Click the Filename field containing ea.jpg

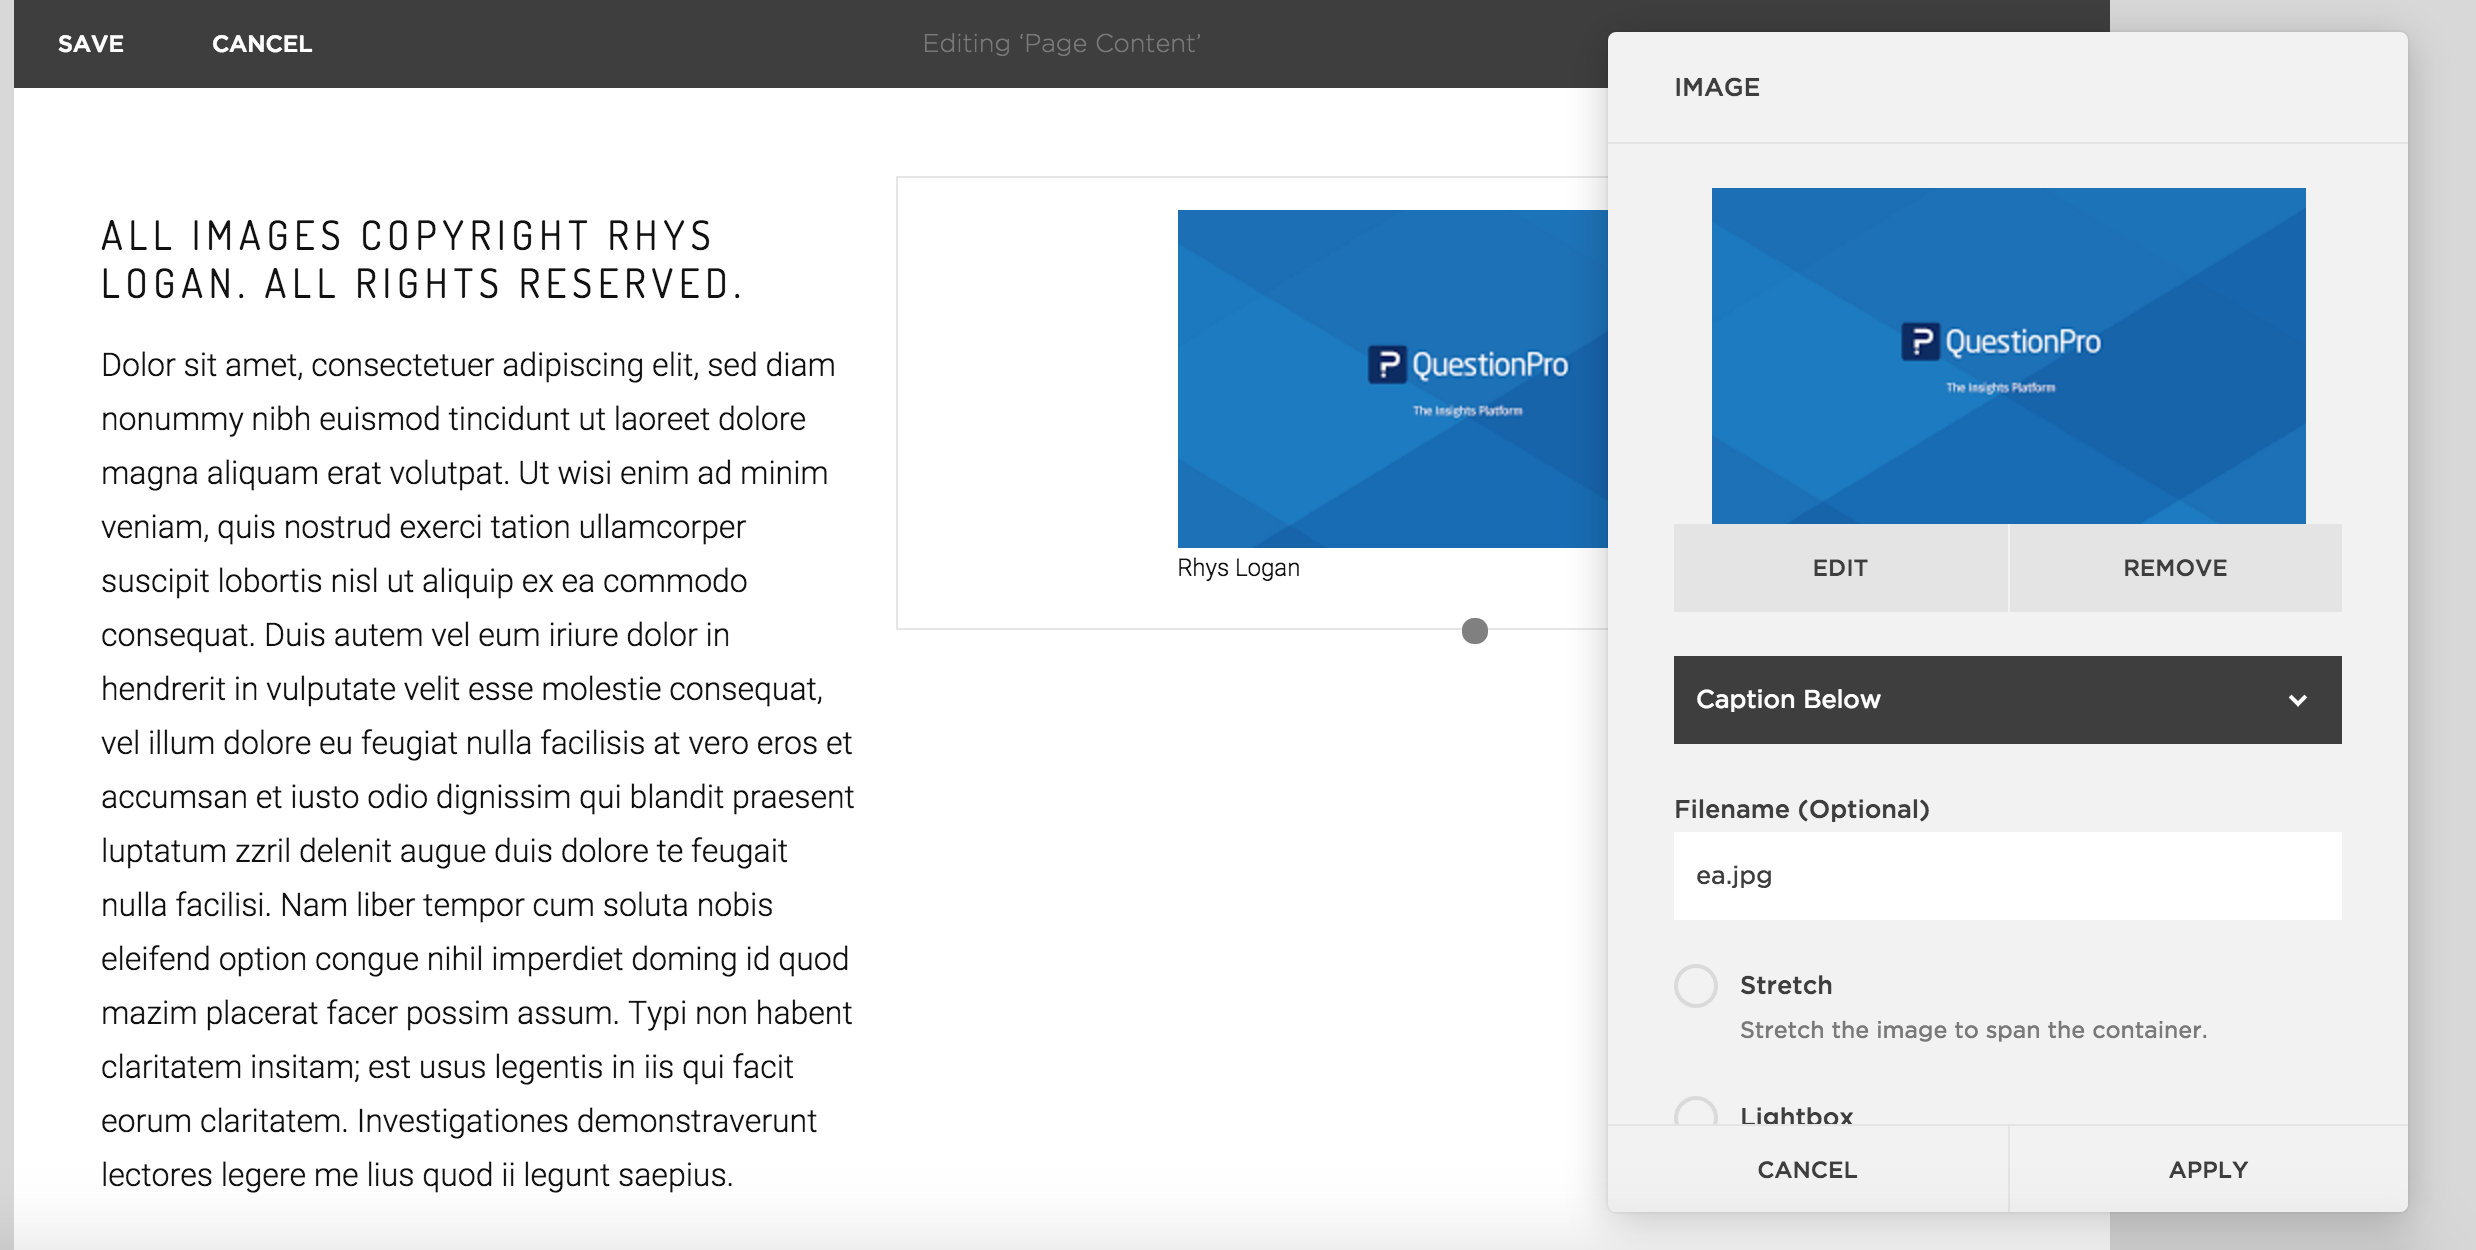(2008, 876)
